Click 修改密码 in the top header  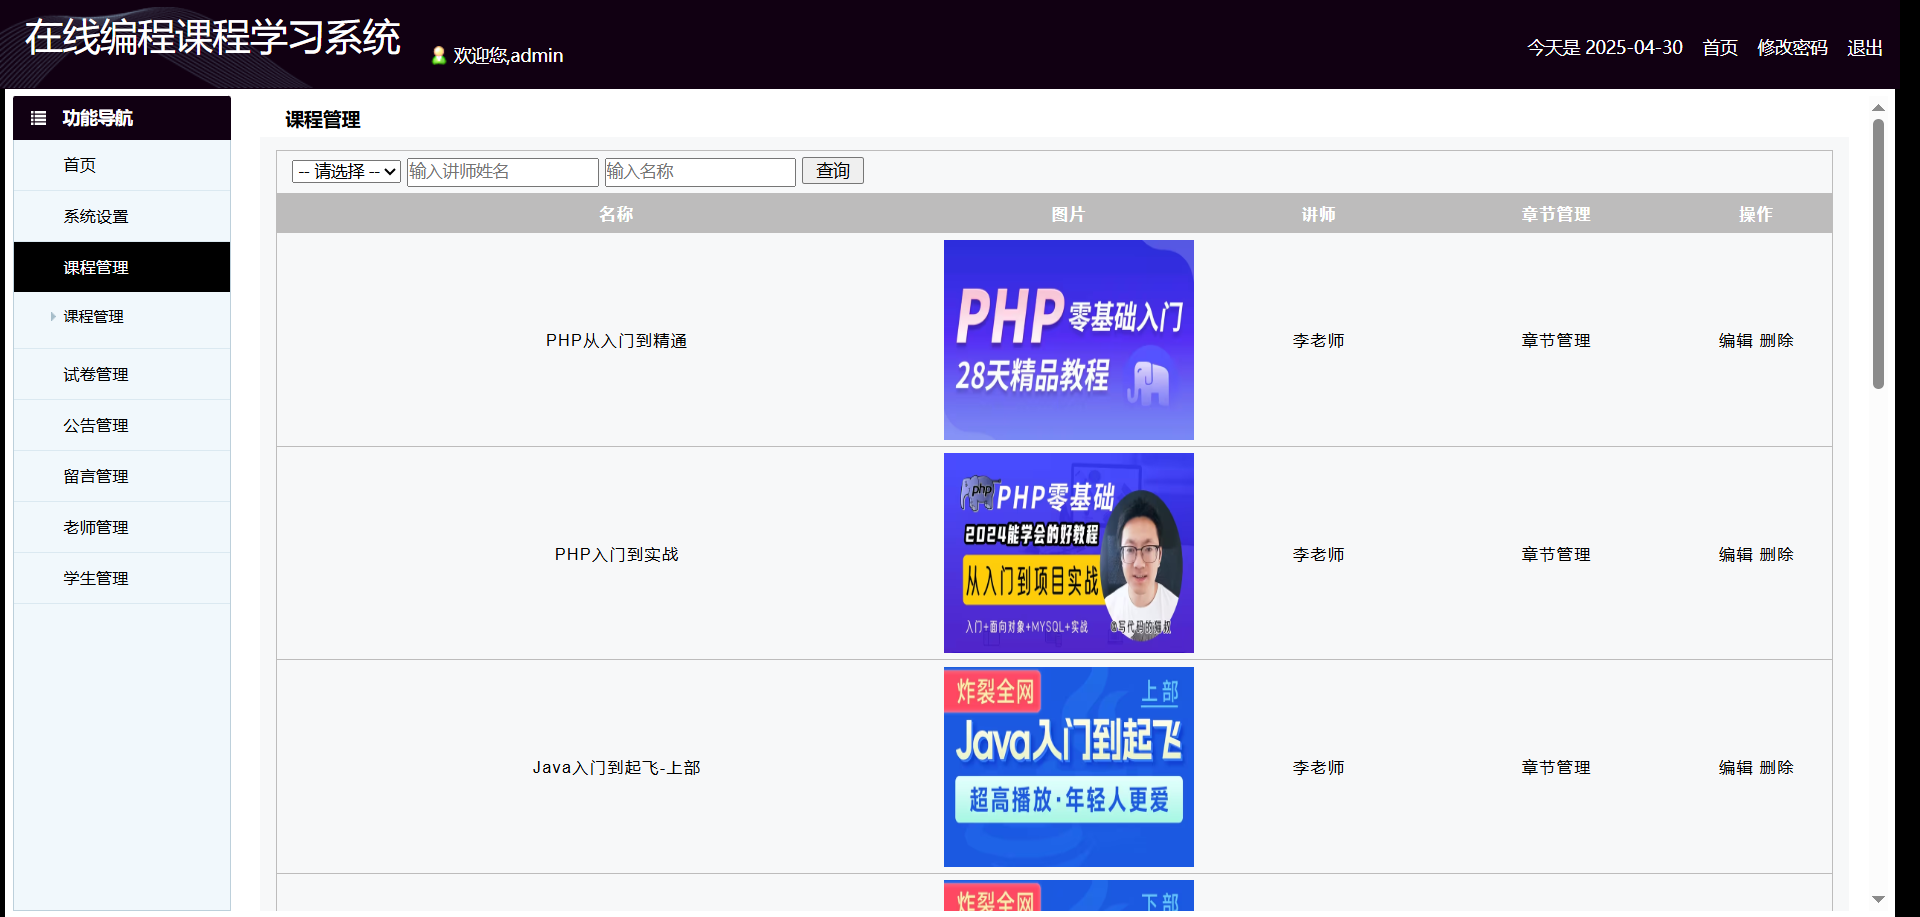click(x=1792, y=47)
